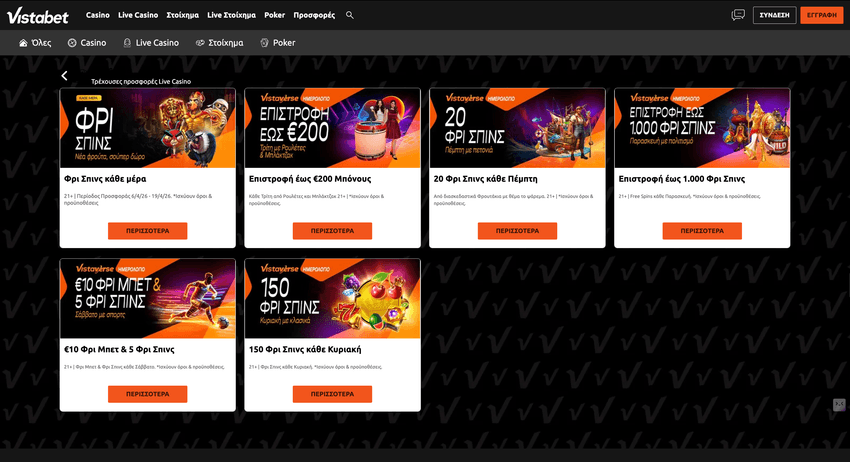Click the terms text under Φρι Σπινς κάθε μέρα
This screenshot has width=850, height=462.
tap(138, 200)
